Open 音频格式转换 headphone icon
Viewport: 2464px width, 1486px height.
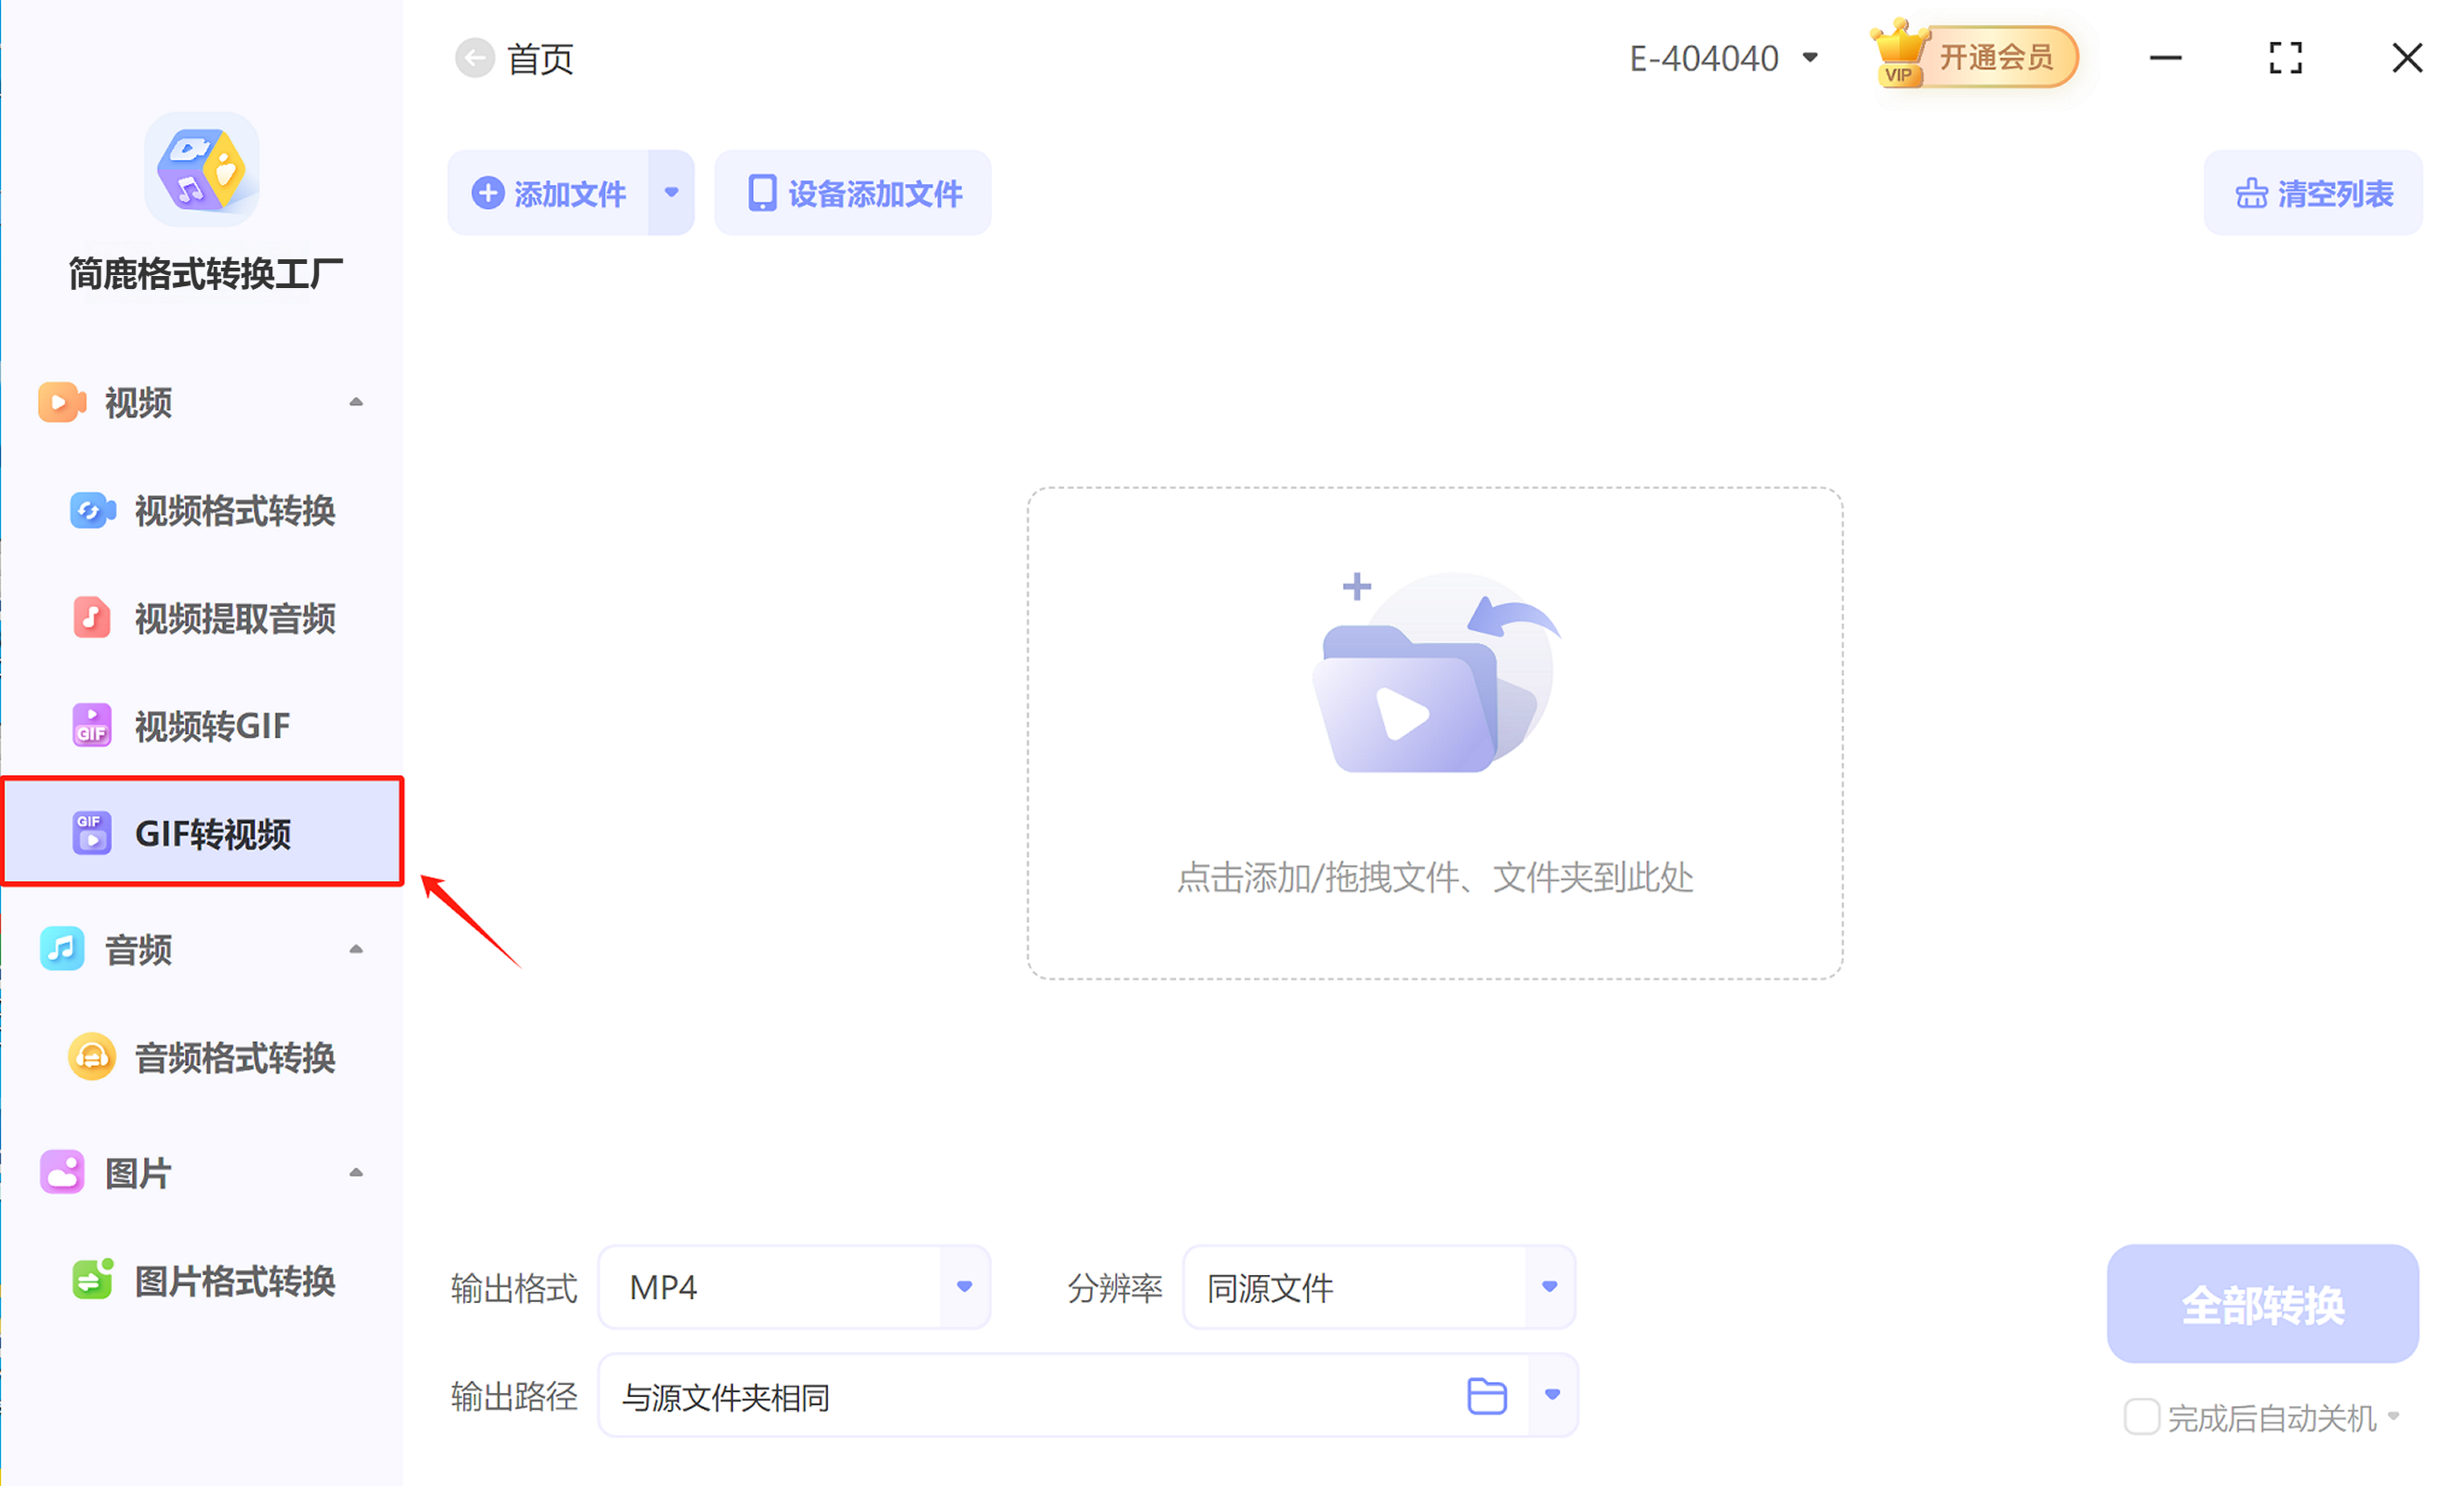point(91,1057)
